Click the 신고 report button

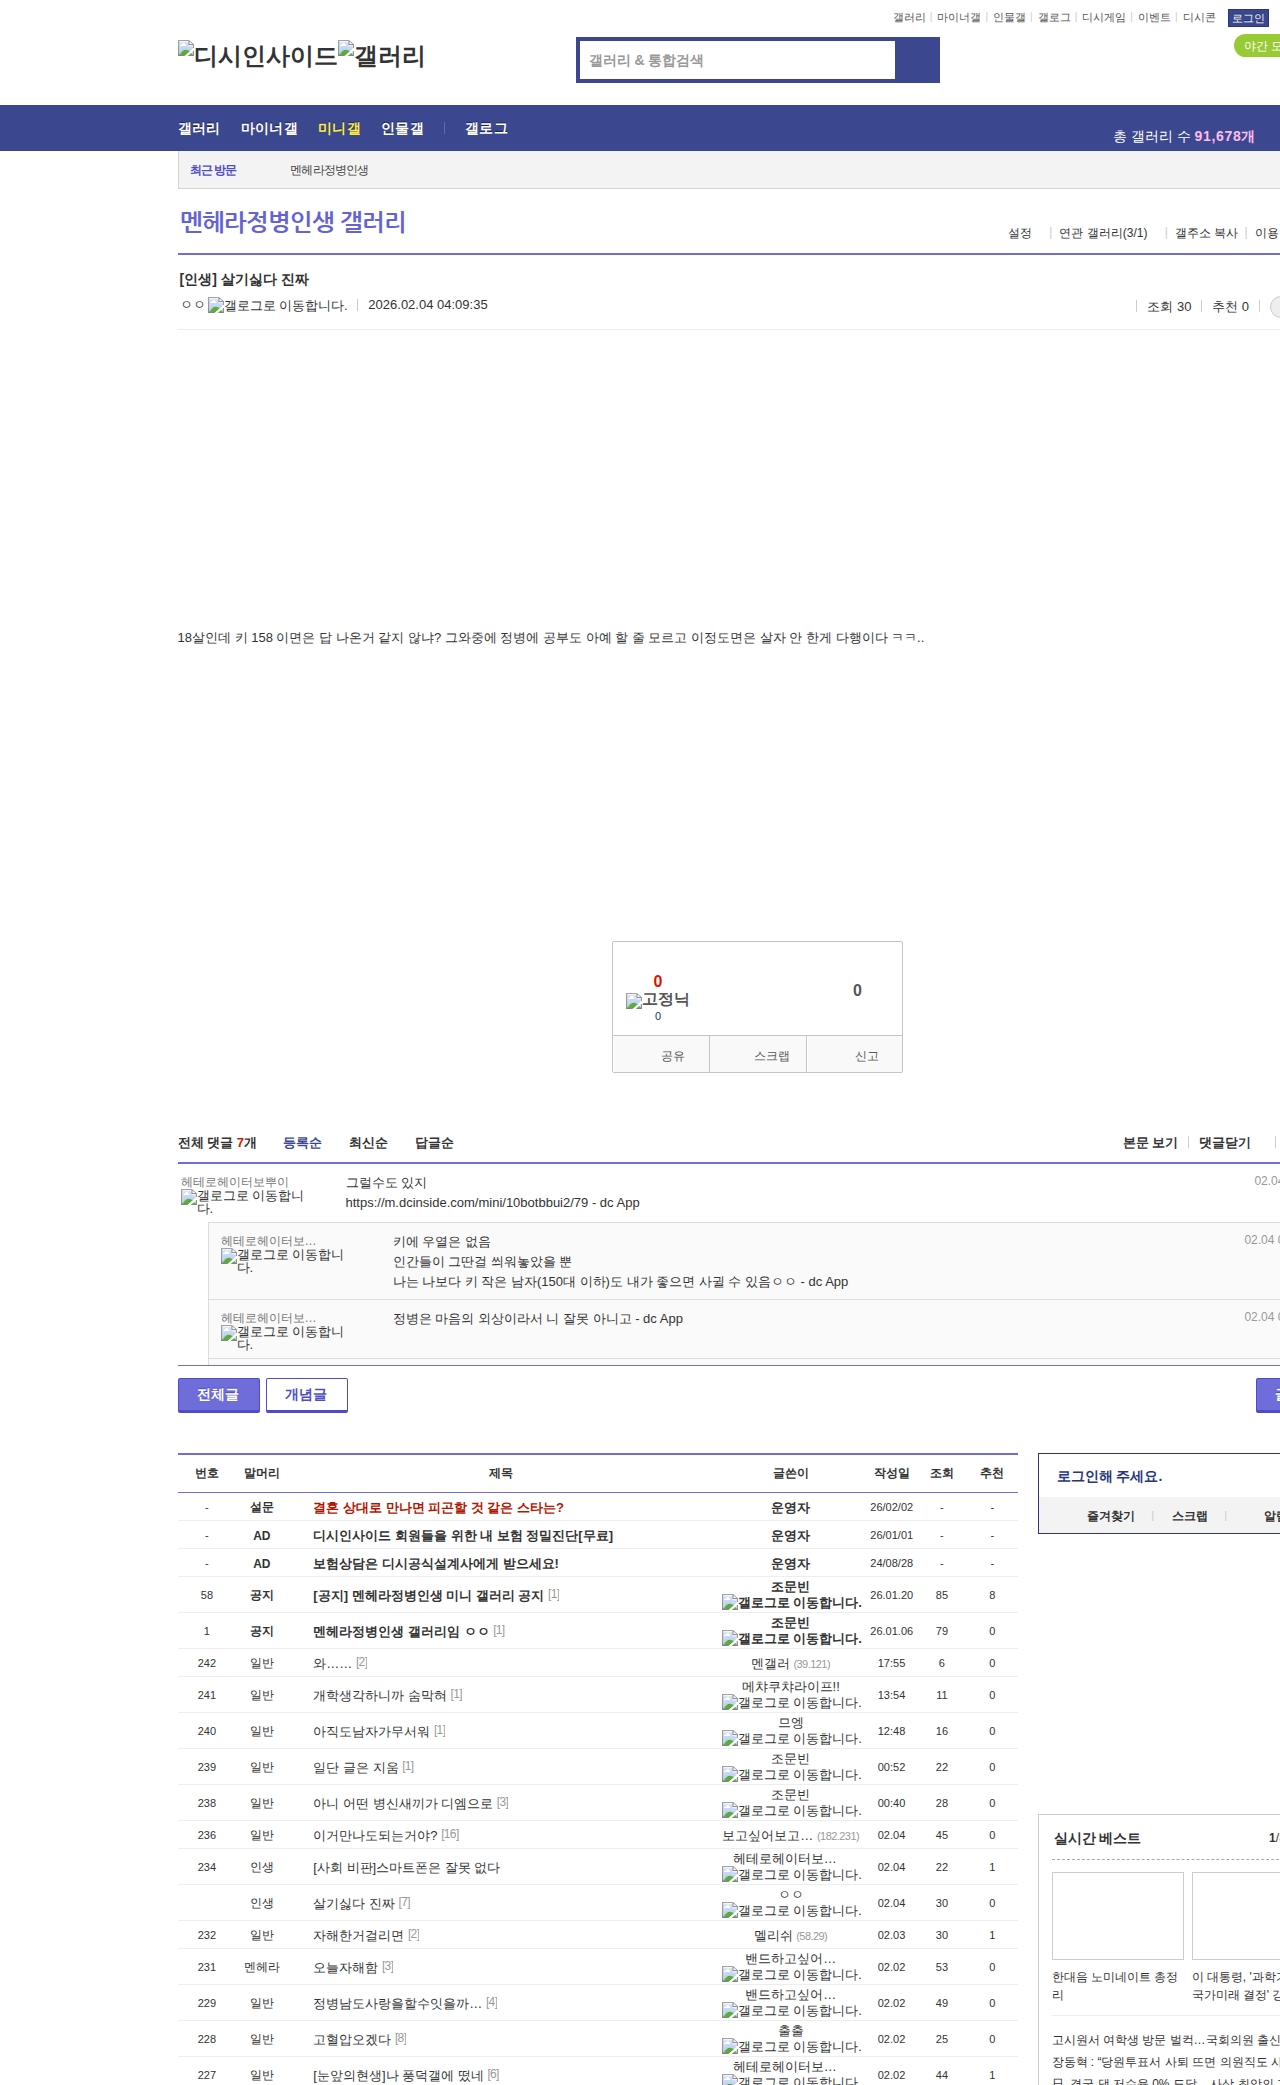coord(854,1055)
